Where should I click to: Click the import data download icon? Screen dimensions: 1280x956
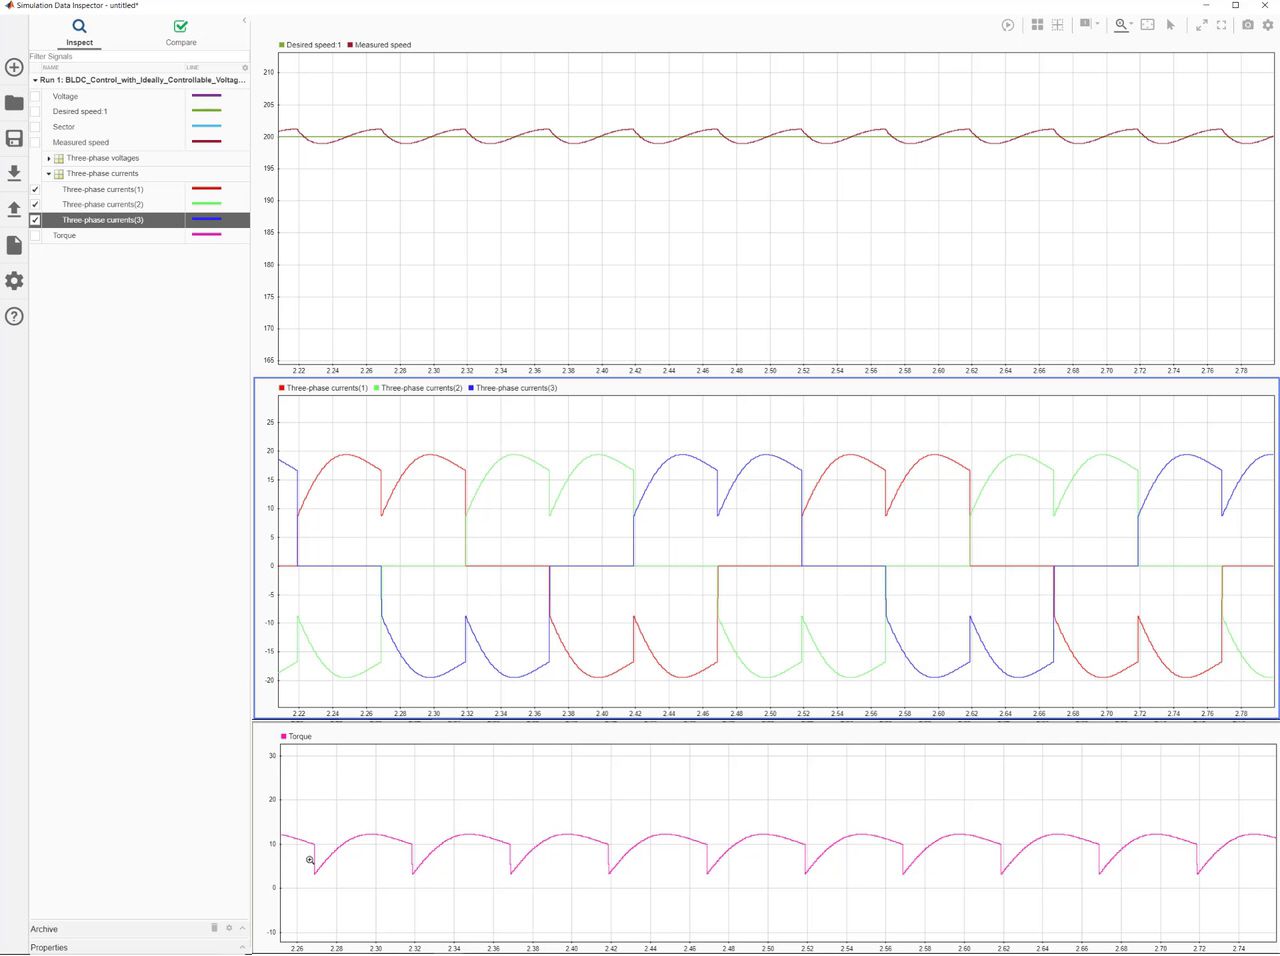pyautogui.click(x=14, y=173)
